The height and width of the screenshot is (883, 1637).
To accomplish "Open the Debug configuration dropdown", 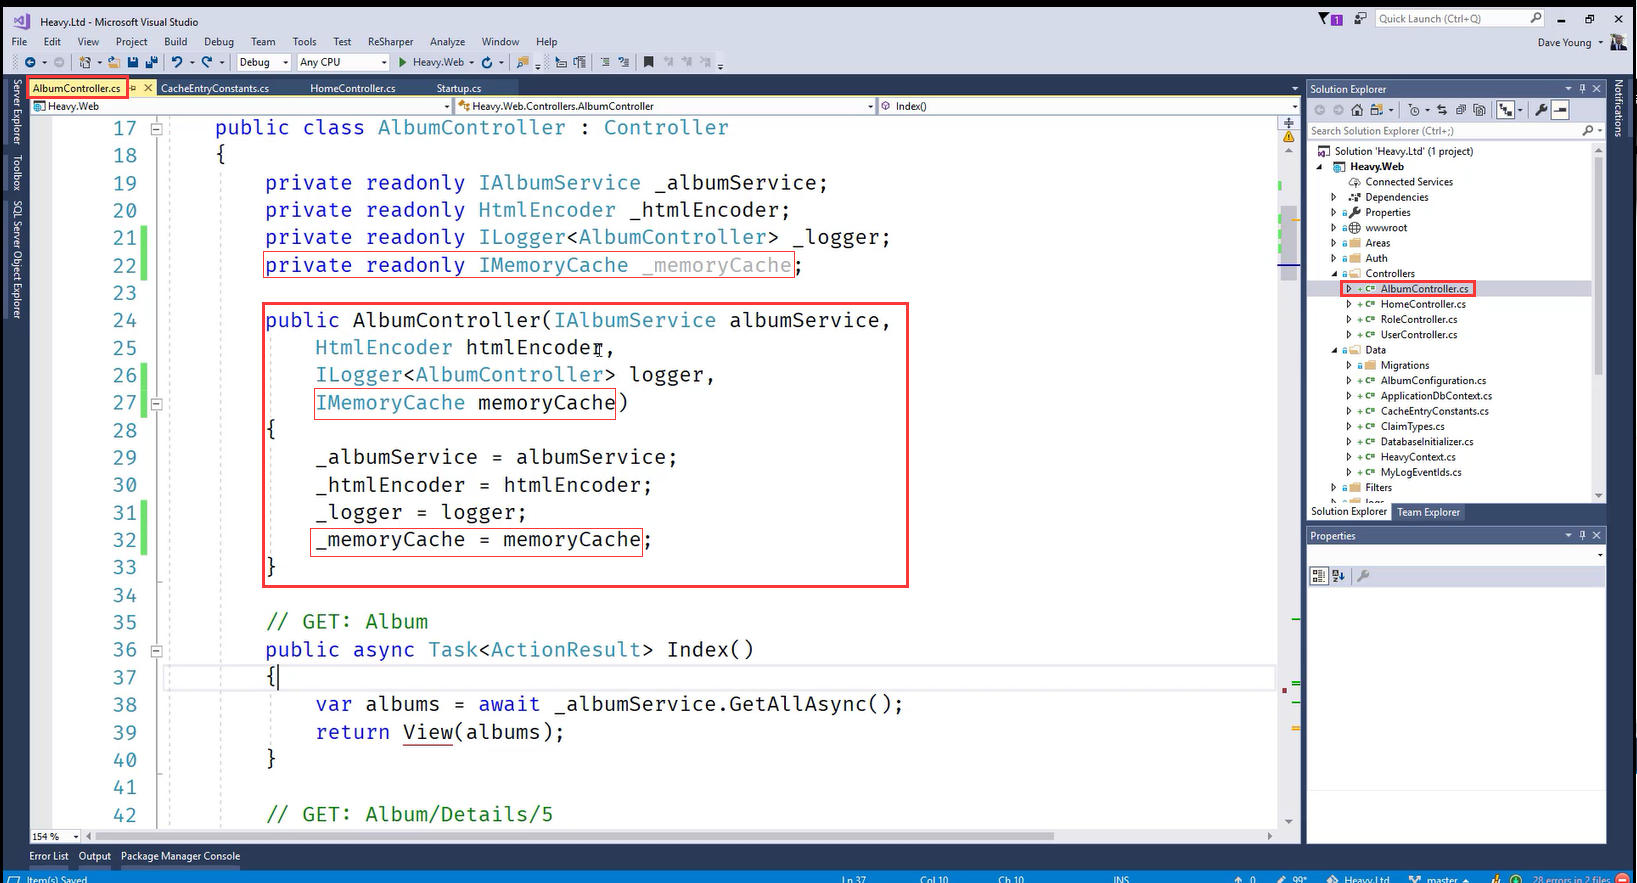I will tap(264, 62).
